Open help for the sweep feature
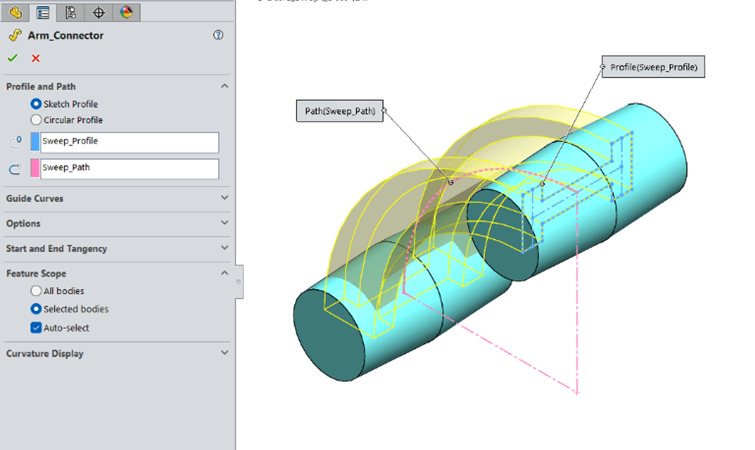The height and width of the screenshot is (450, 755). [218, 35]
